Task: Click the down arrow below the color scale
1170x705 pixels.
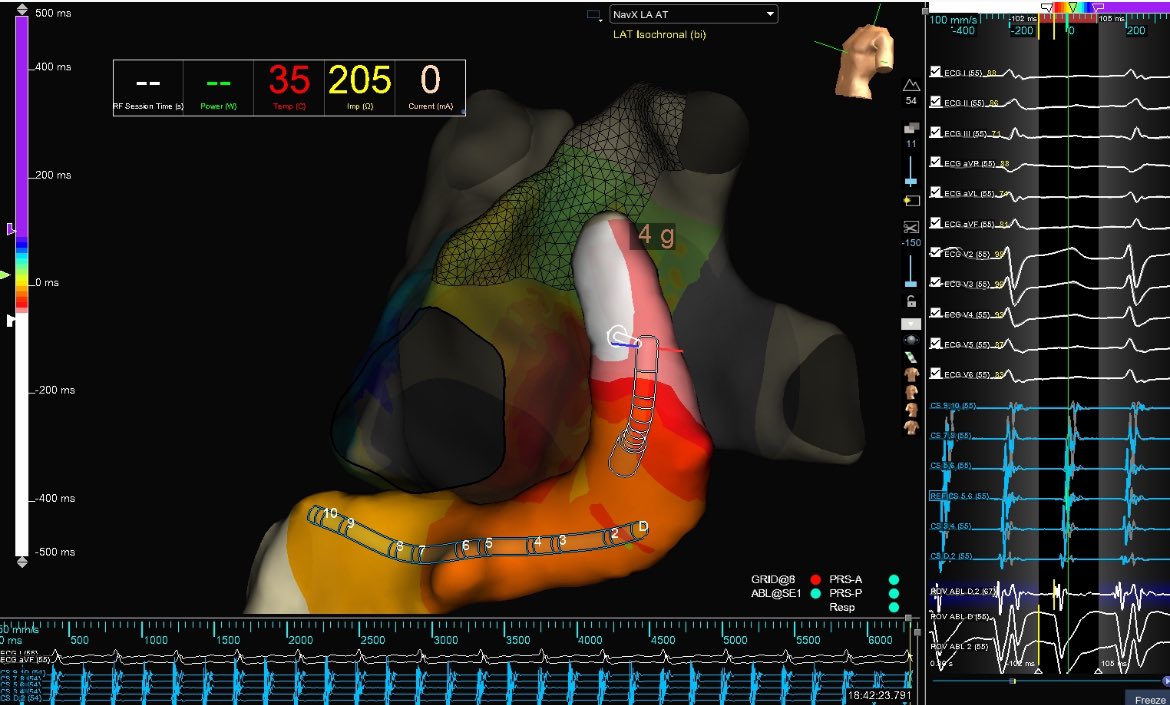Action: [22, 563]
